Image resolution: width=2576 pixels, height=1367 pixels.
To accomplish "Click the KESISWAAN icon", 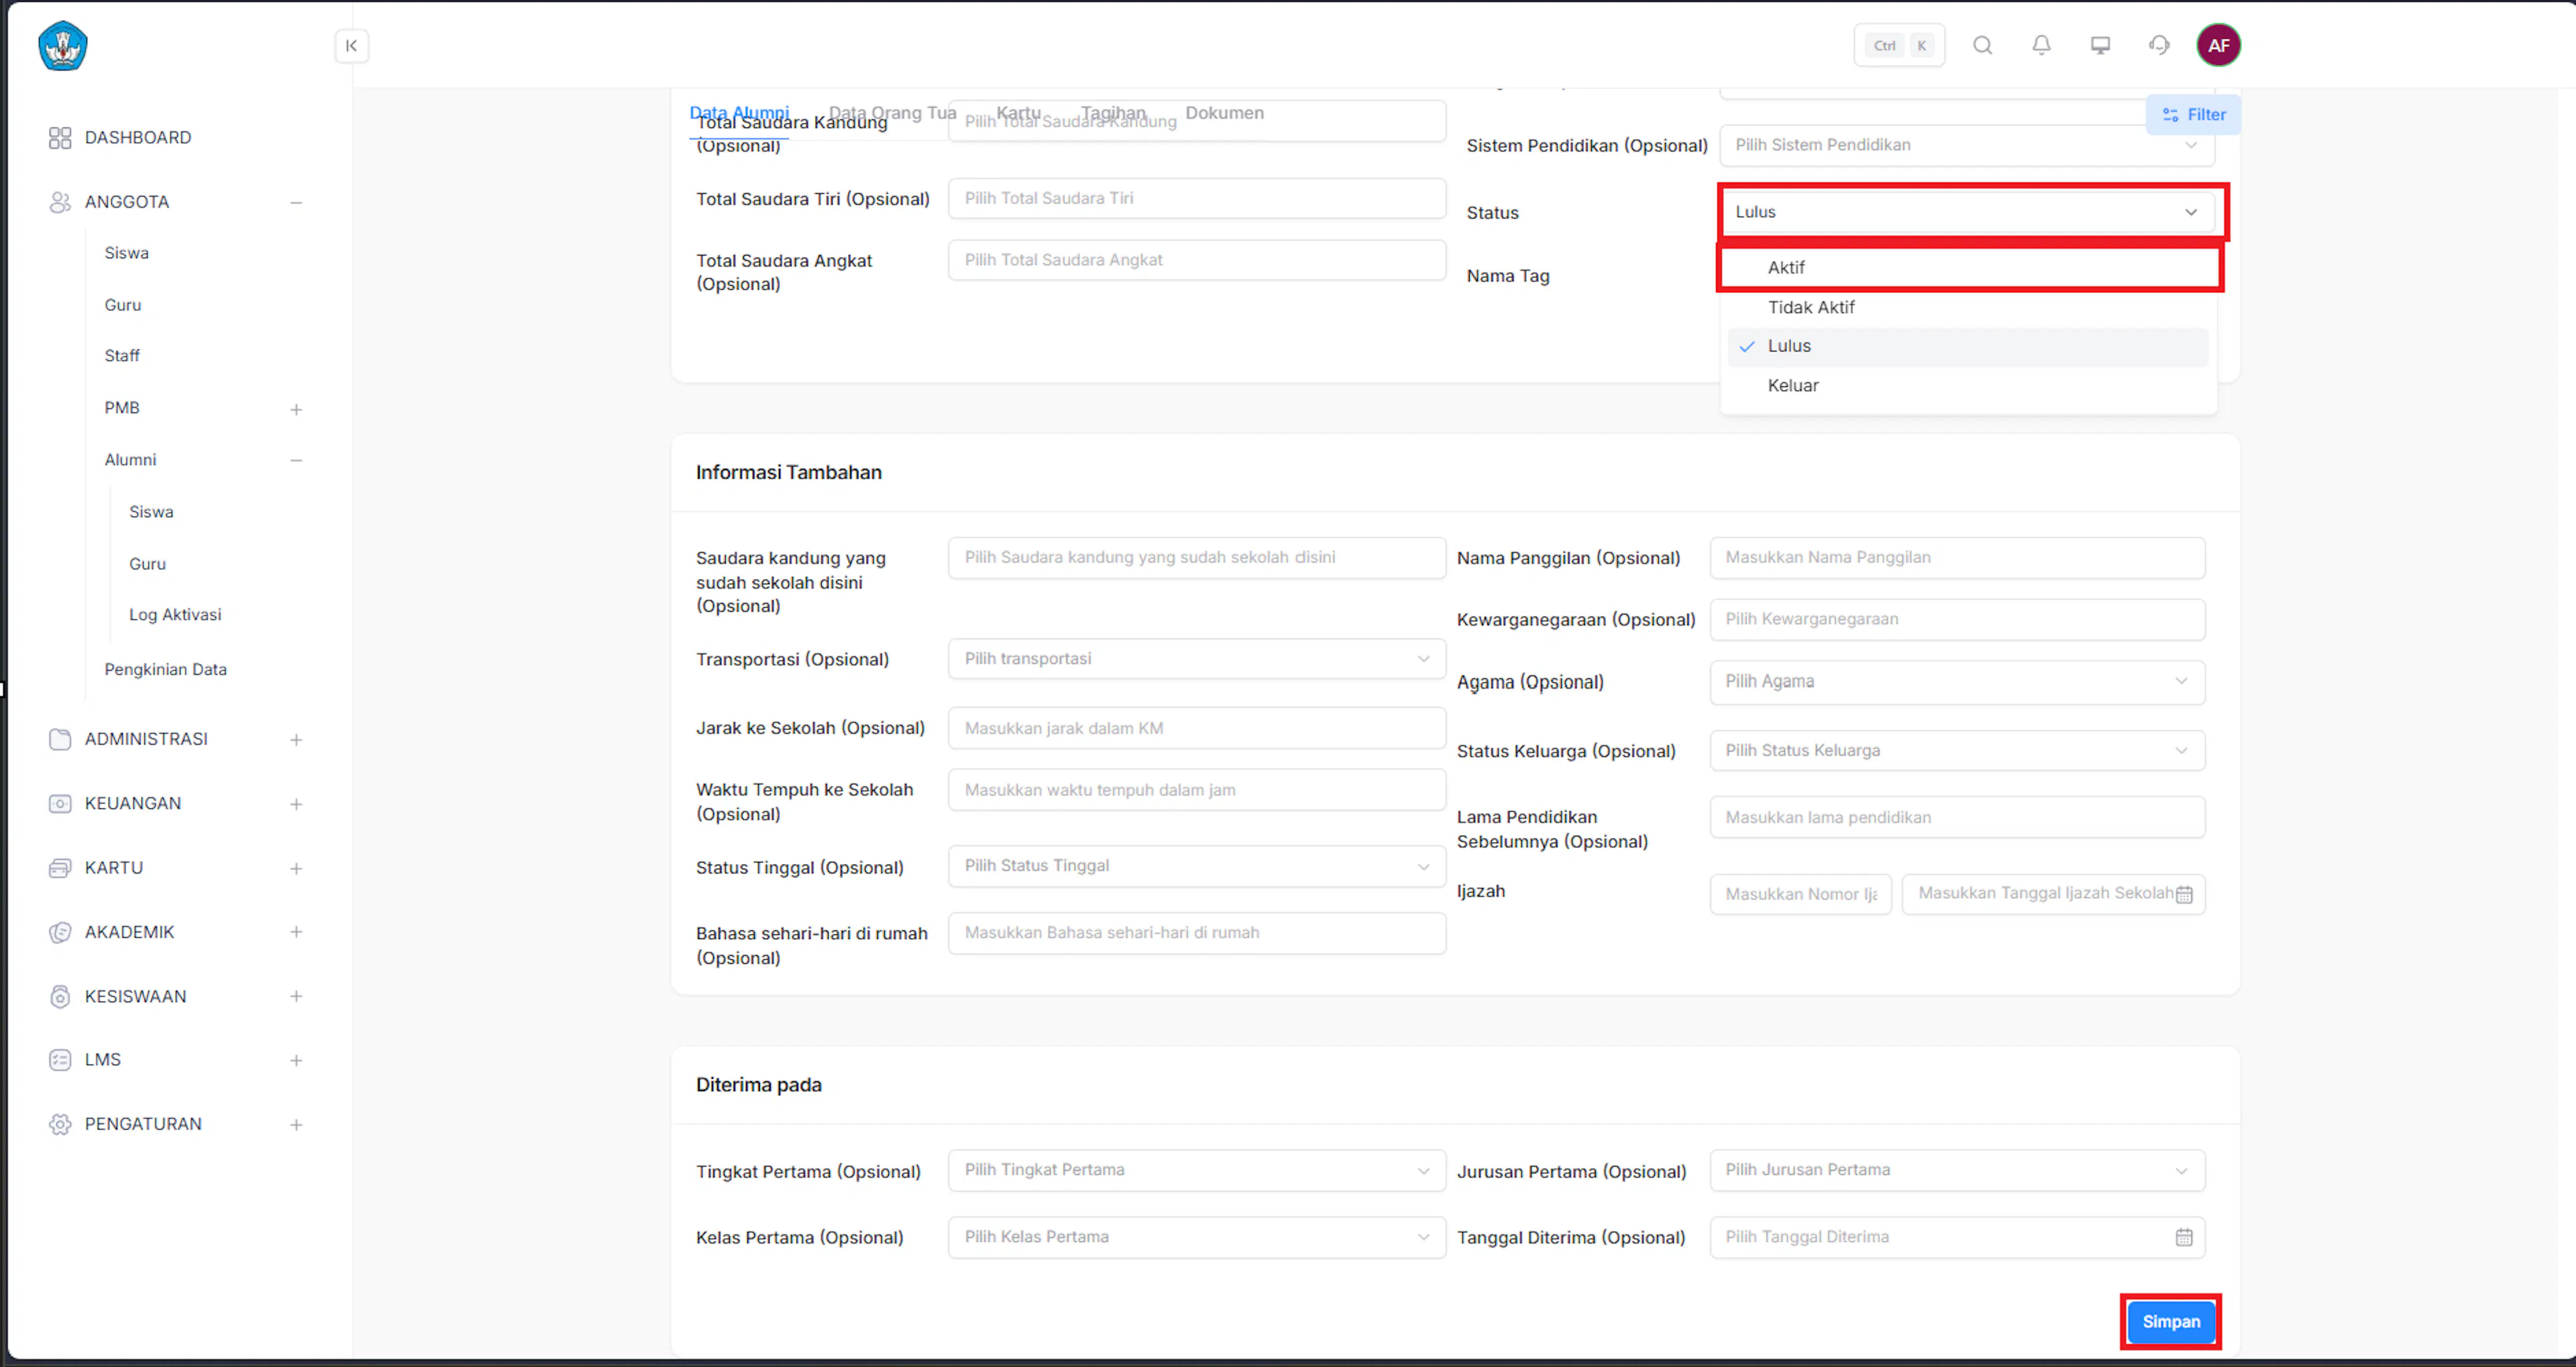I will (x=60, y=996).
